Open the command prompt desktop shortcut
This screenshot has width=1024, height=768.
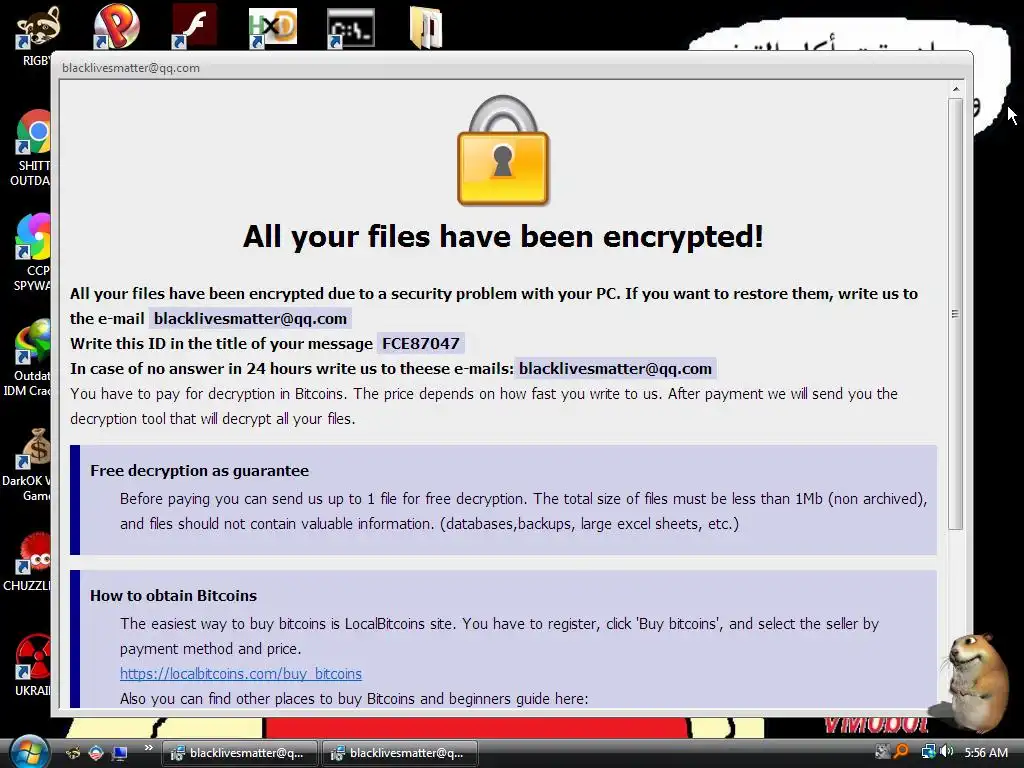click(351, 28)
